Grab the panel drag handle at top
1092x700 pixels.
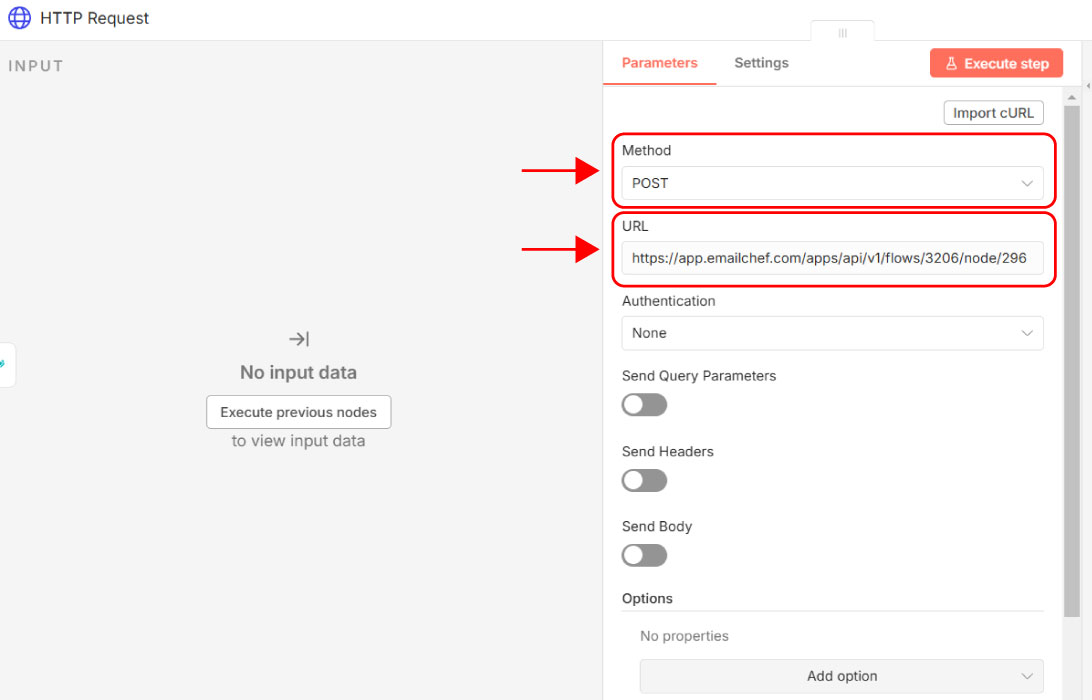coord(842,33)
